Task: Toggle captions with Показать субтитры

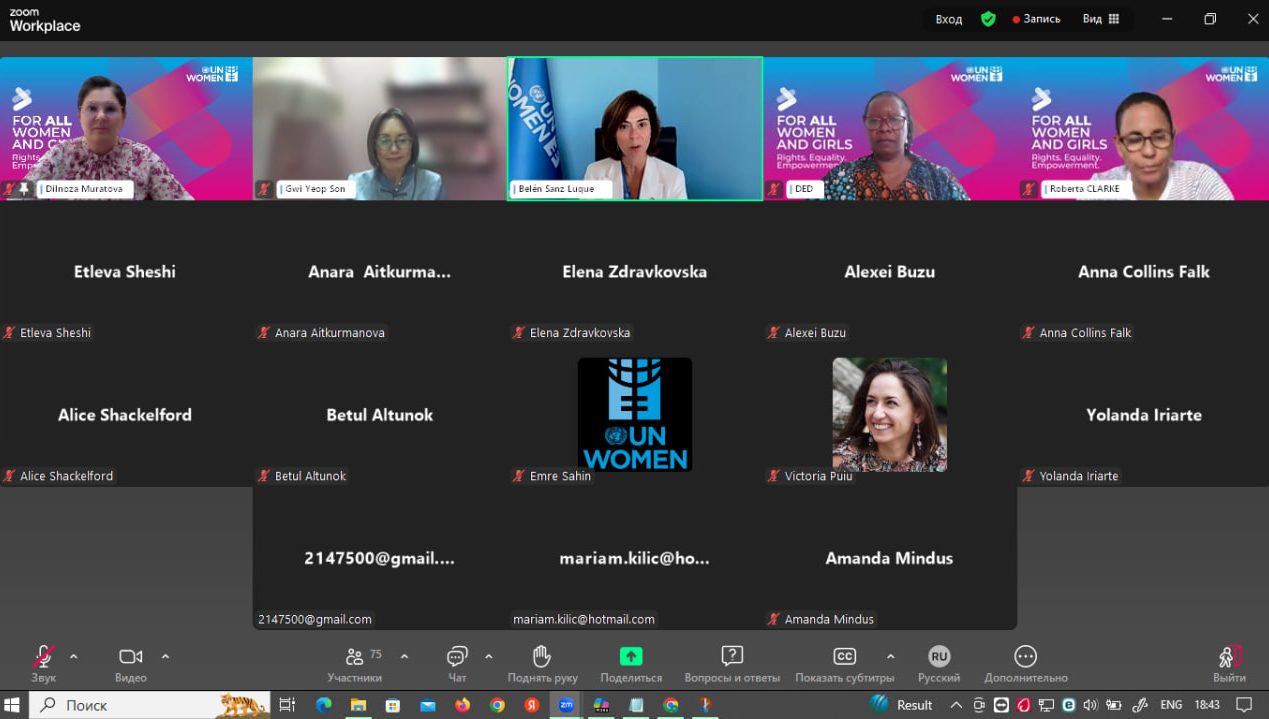Action: pyautogui.click(x=844, y=664)
